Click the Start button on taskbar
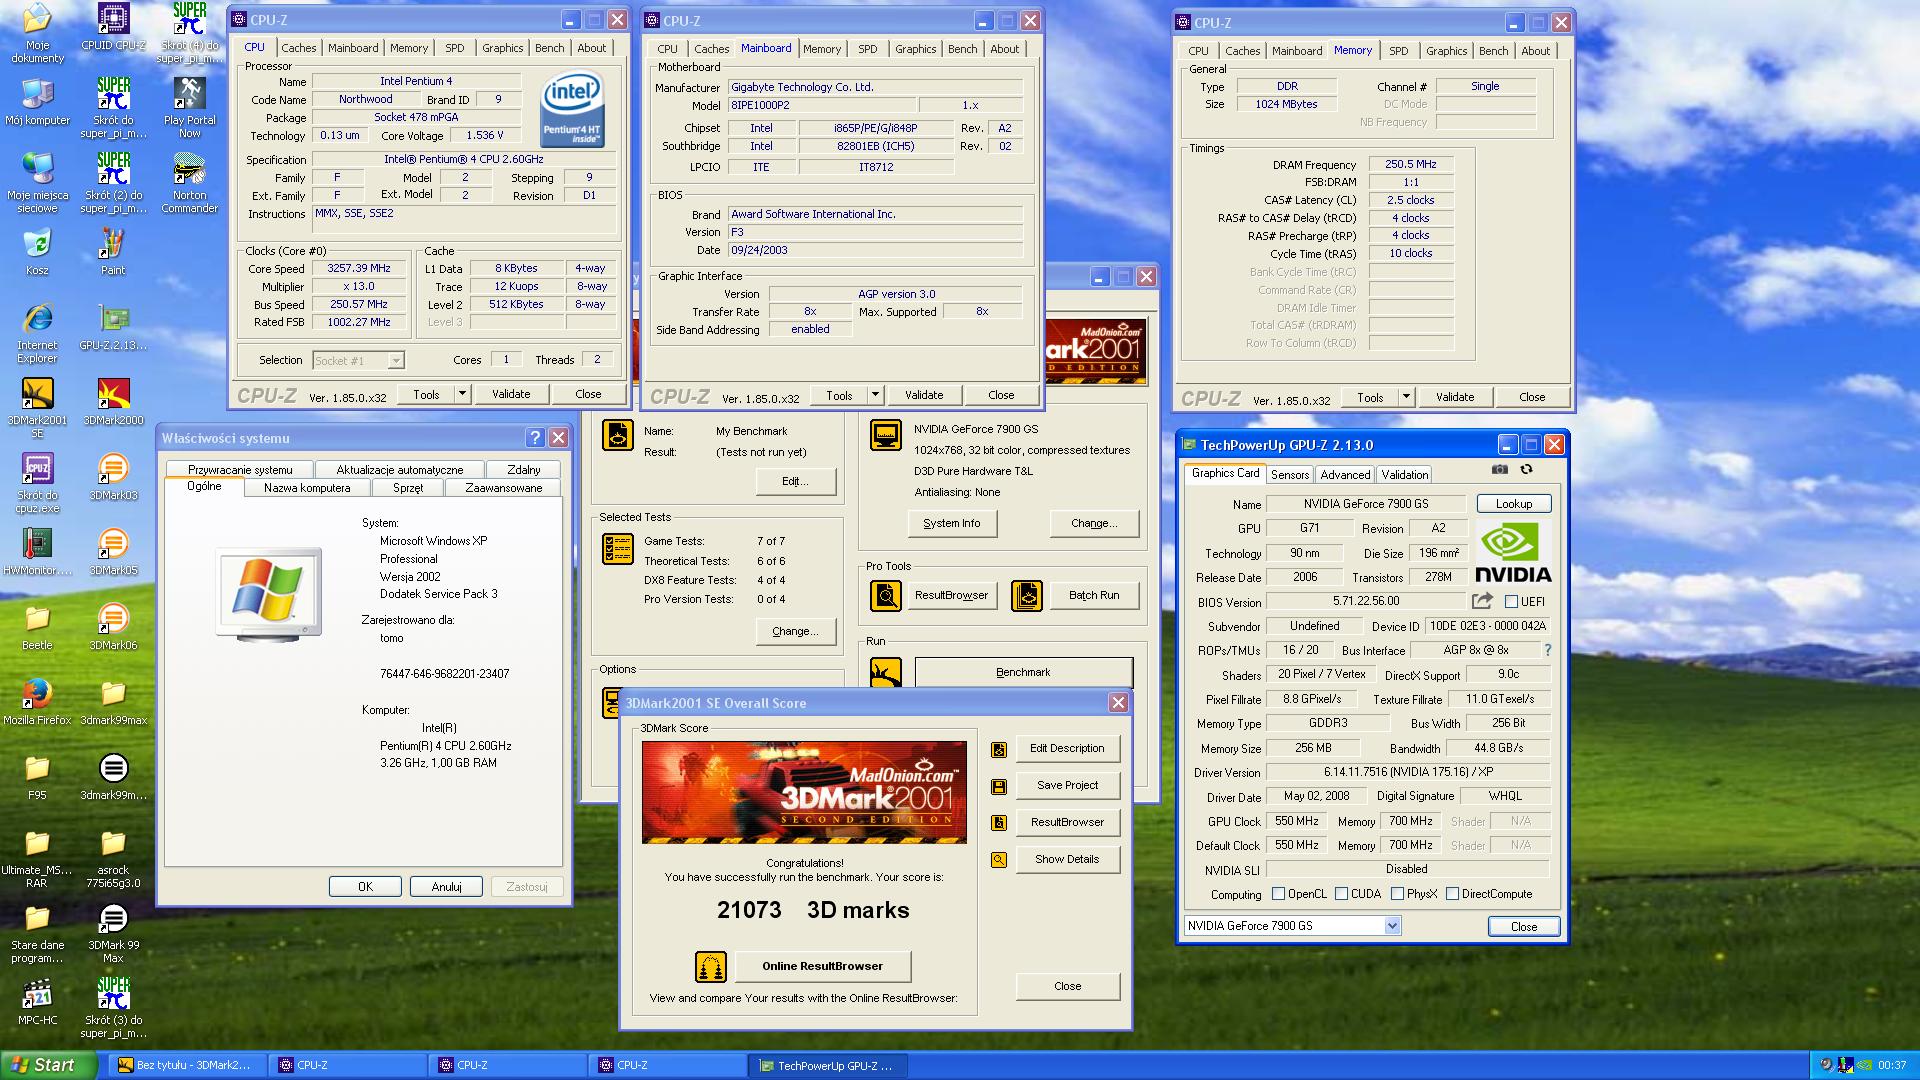 point(48,1065)
